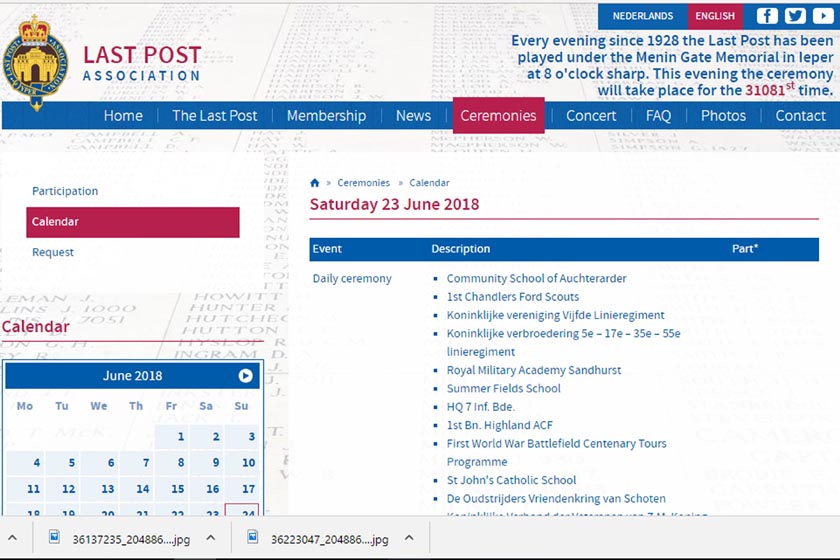The width and height of the screenshot is (840, 560).
Task: Open Participation in the sidebar
Action: point(65,191)
